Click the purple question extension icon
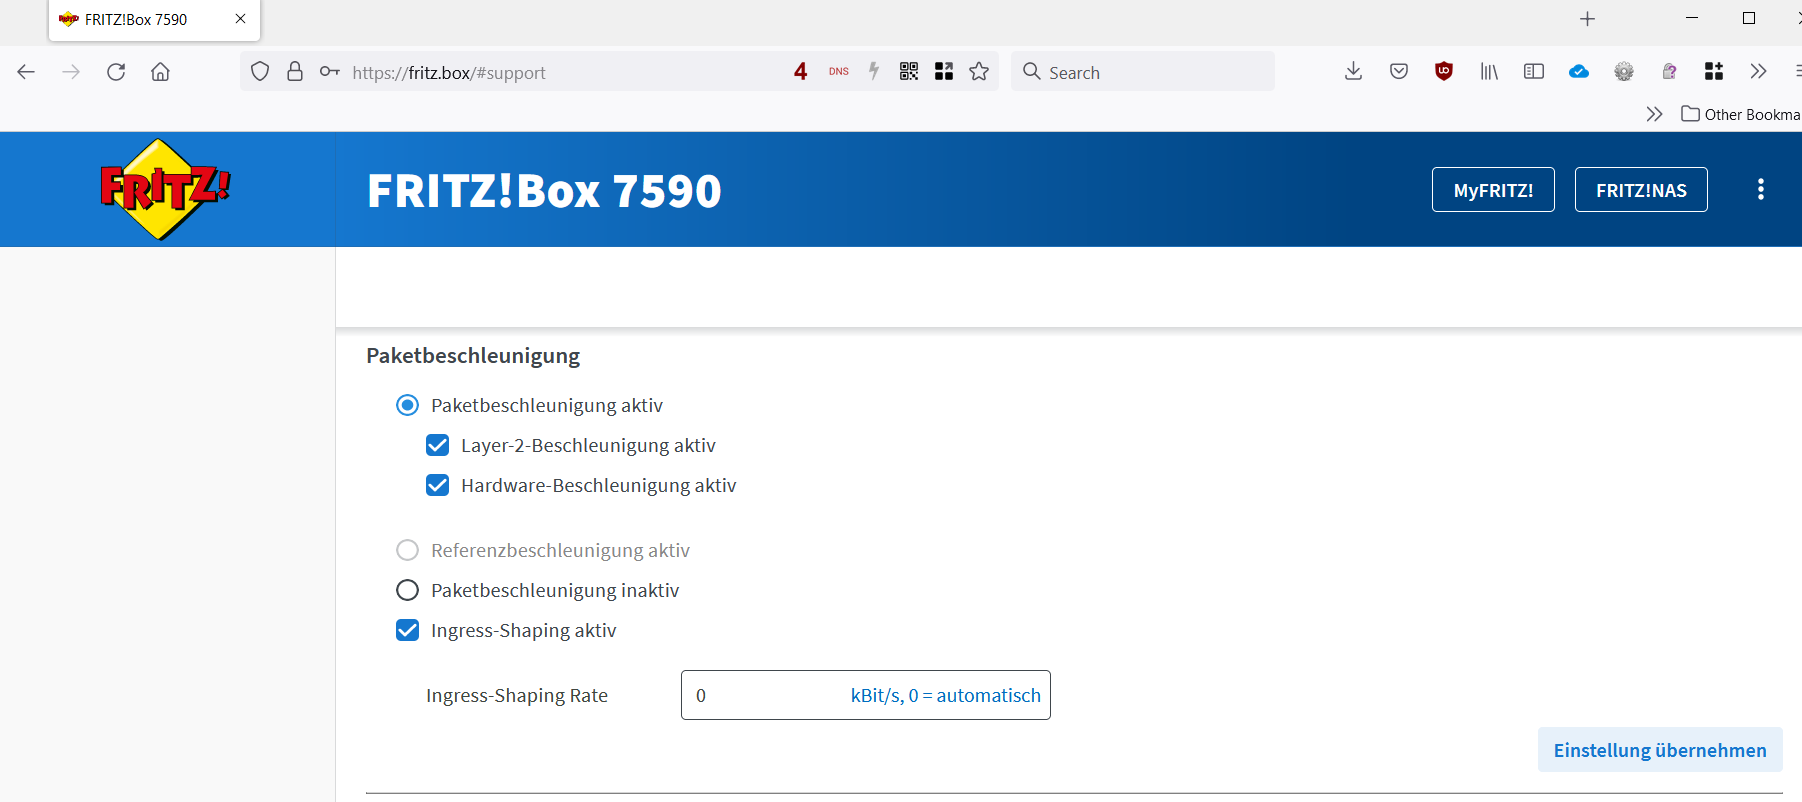Image resolution: width=1802 pixels, height=802 pixels. (x=1669, y=71)
